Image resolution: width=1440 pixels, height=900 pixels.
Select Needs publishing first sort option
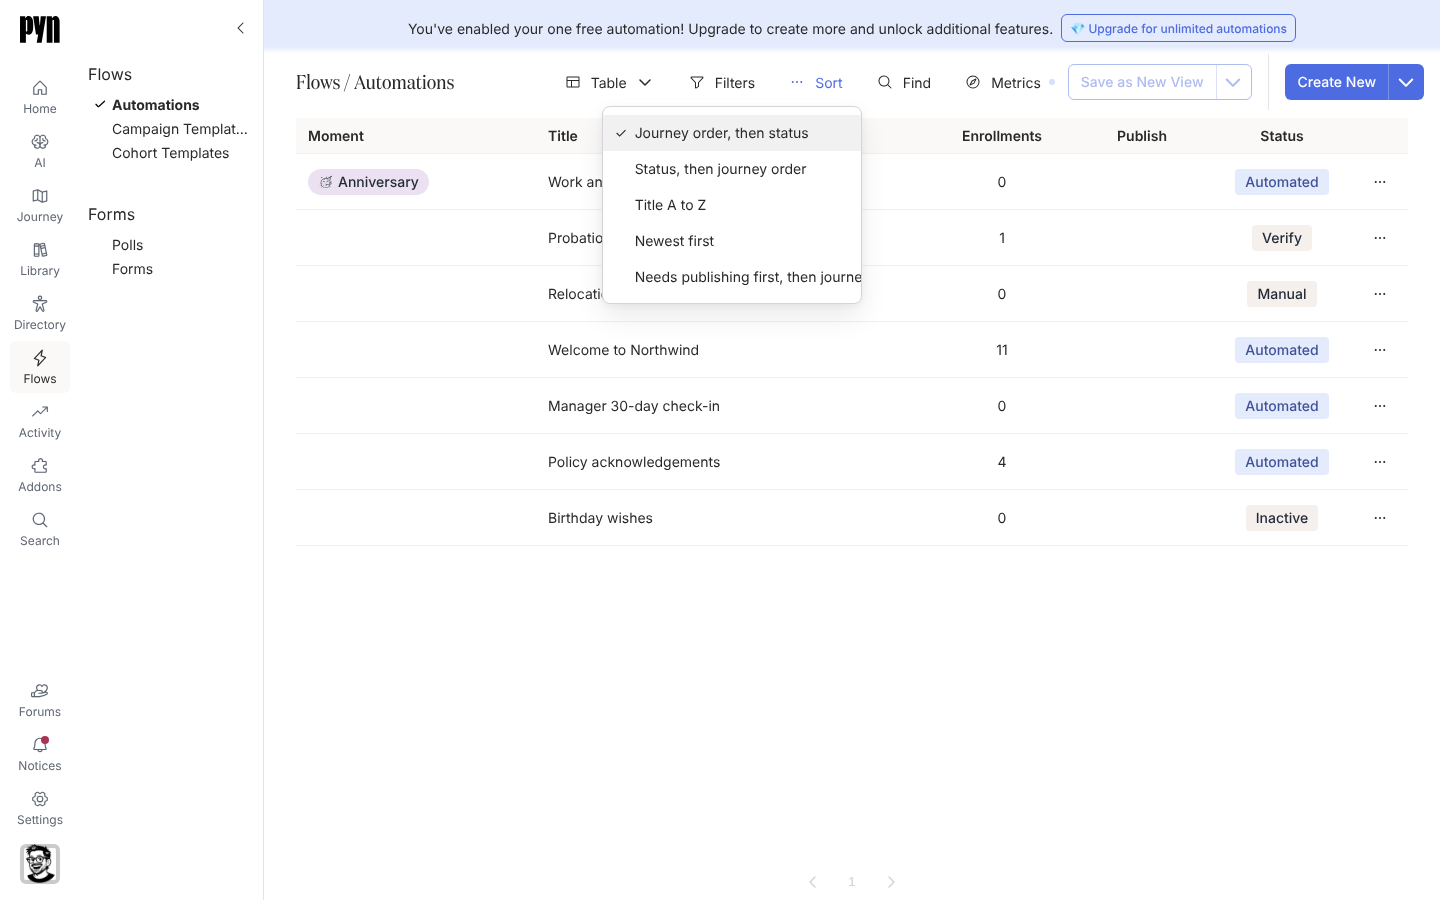coord(732,277)
